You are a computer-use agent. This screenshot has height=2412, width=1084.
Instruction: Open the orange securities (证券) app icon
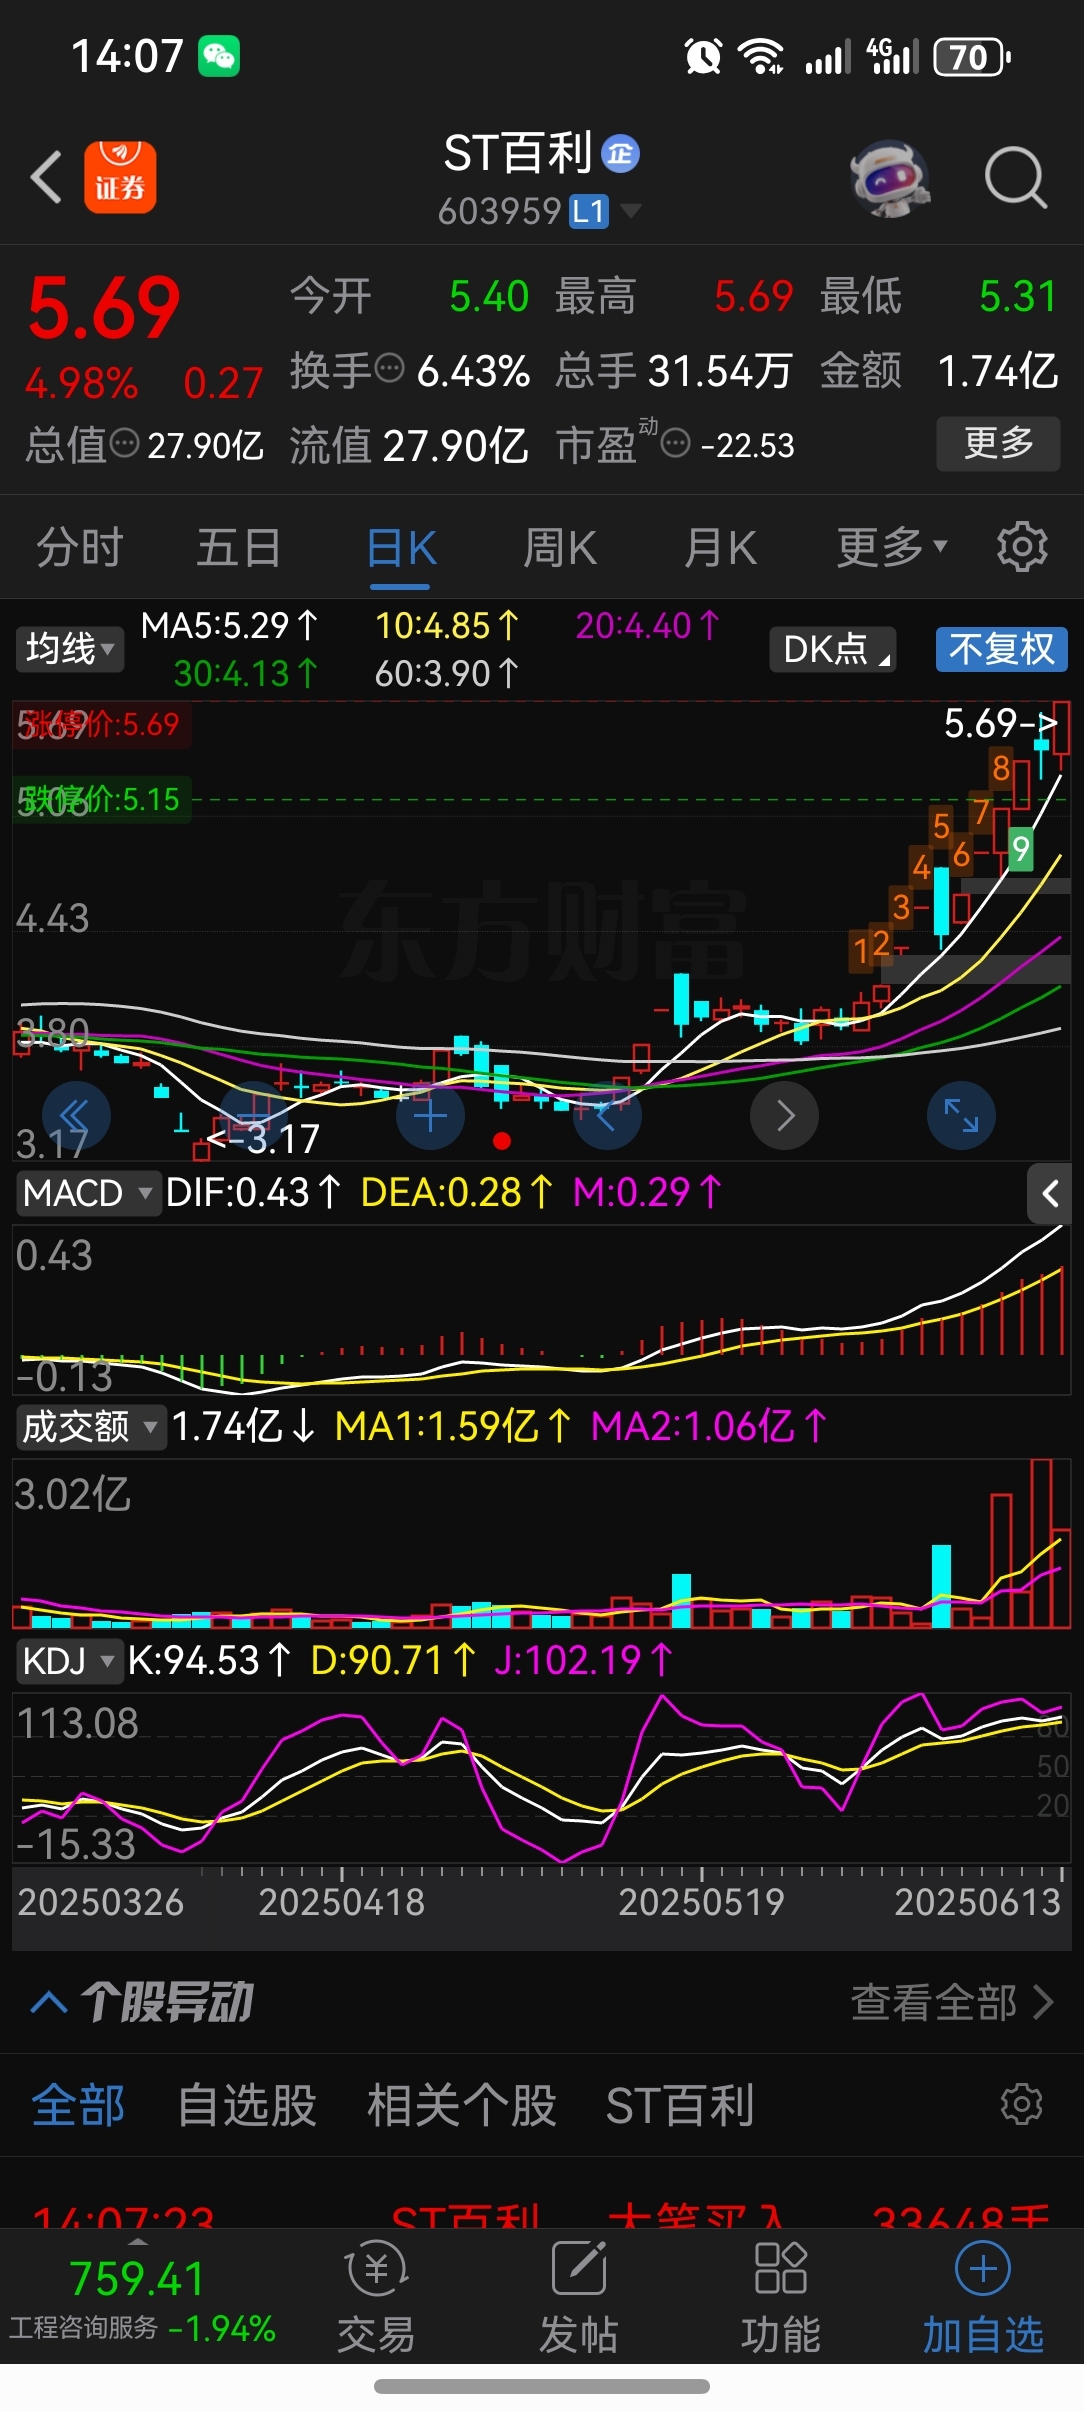click(x=120, y=177)
